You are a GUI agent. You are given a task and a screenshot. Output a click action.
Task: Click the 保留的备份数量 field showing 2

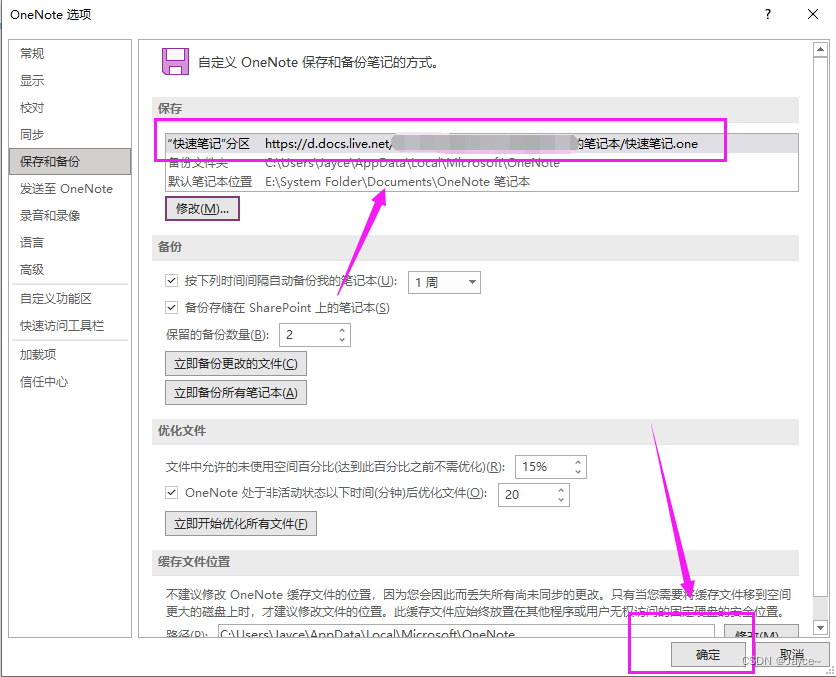308,335
